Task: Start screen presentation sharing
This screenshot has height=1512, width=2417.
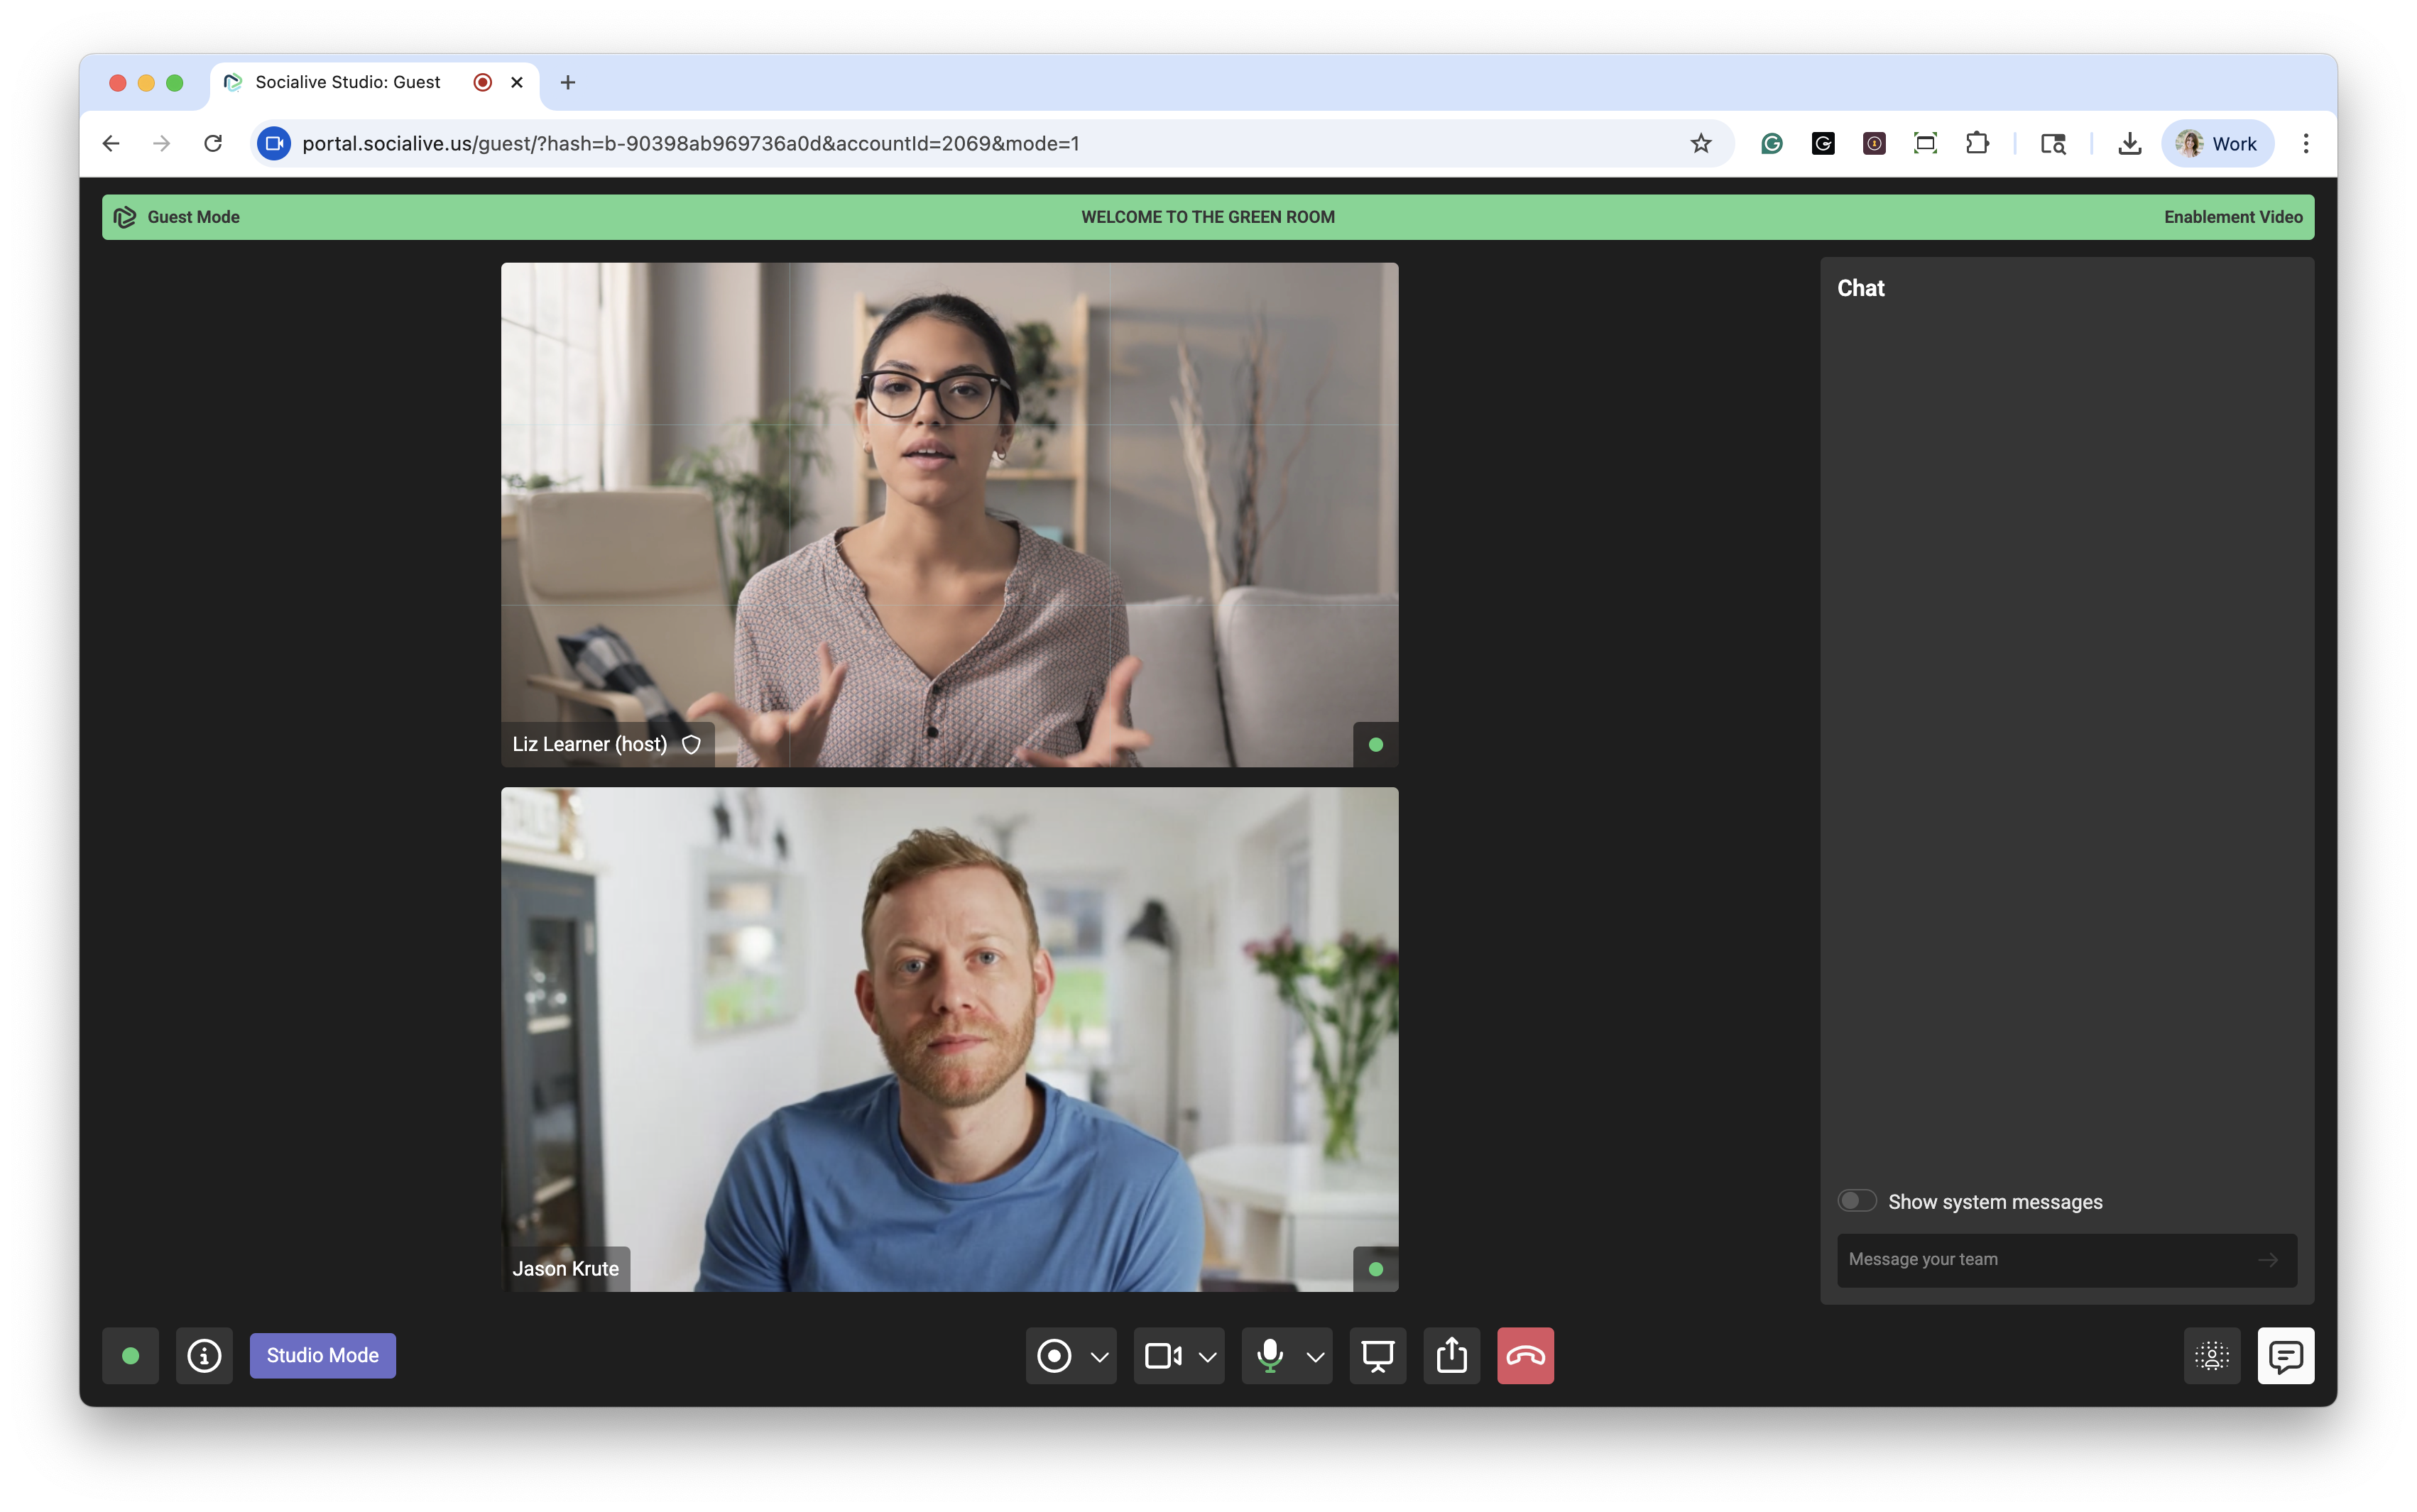Action: tap(1377, 1356)
